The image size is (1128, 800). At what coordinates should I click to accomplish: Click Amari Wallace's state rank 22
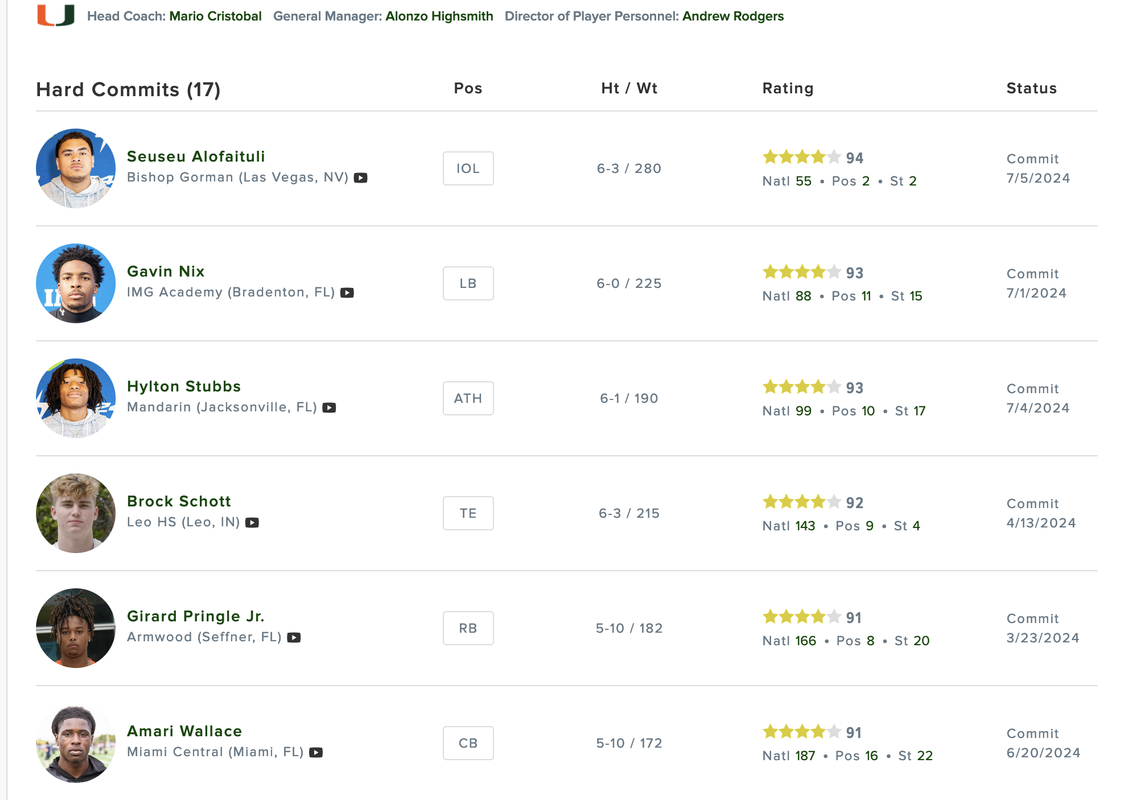point(924,756)
